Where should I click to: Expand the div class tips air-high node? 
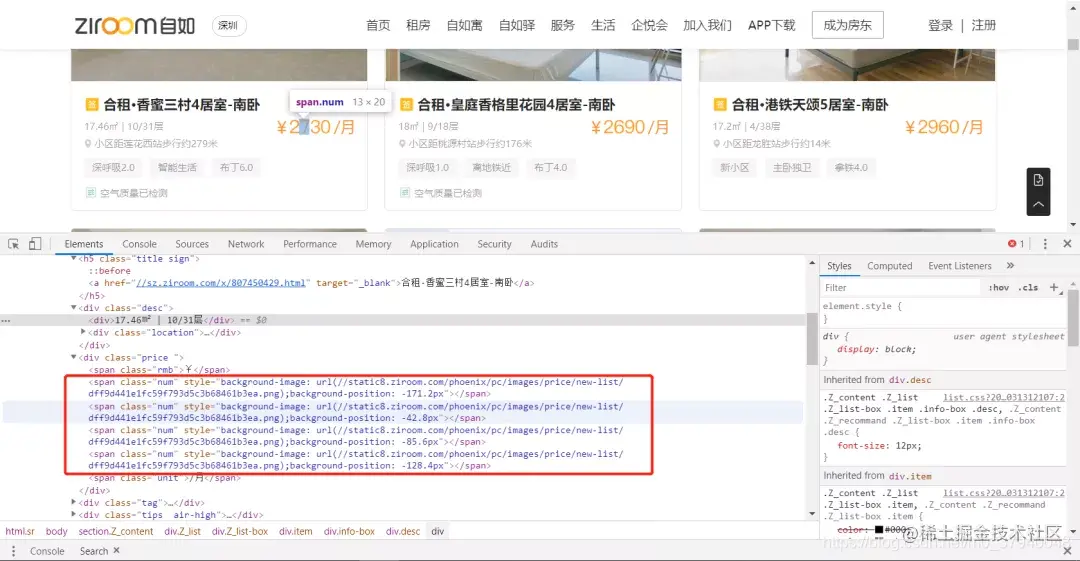point(74,515)
